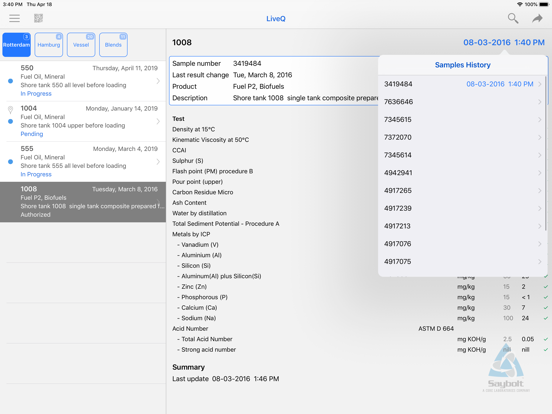The image size is (552, 414).
Task: Tap the blue status dot for 555
Action: pos(11,162)
